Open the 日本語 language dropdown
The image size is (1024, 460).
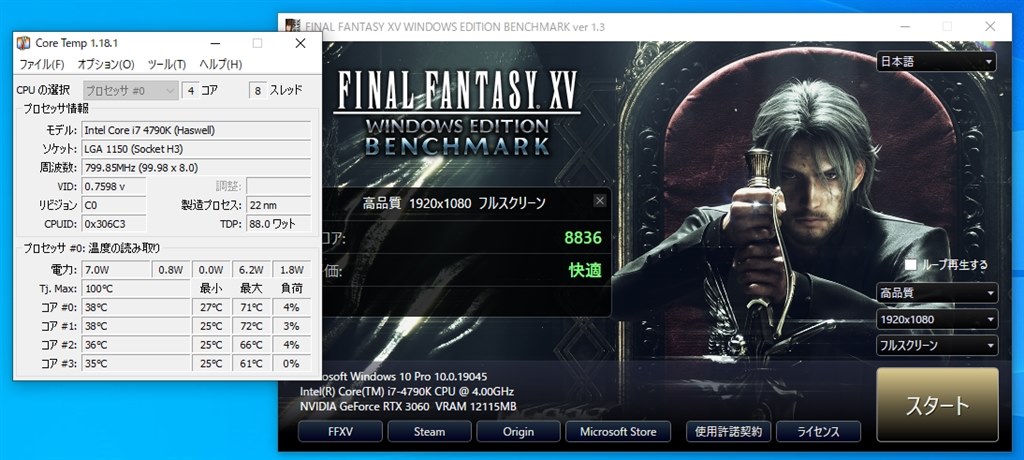click(x=936, y=62)
